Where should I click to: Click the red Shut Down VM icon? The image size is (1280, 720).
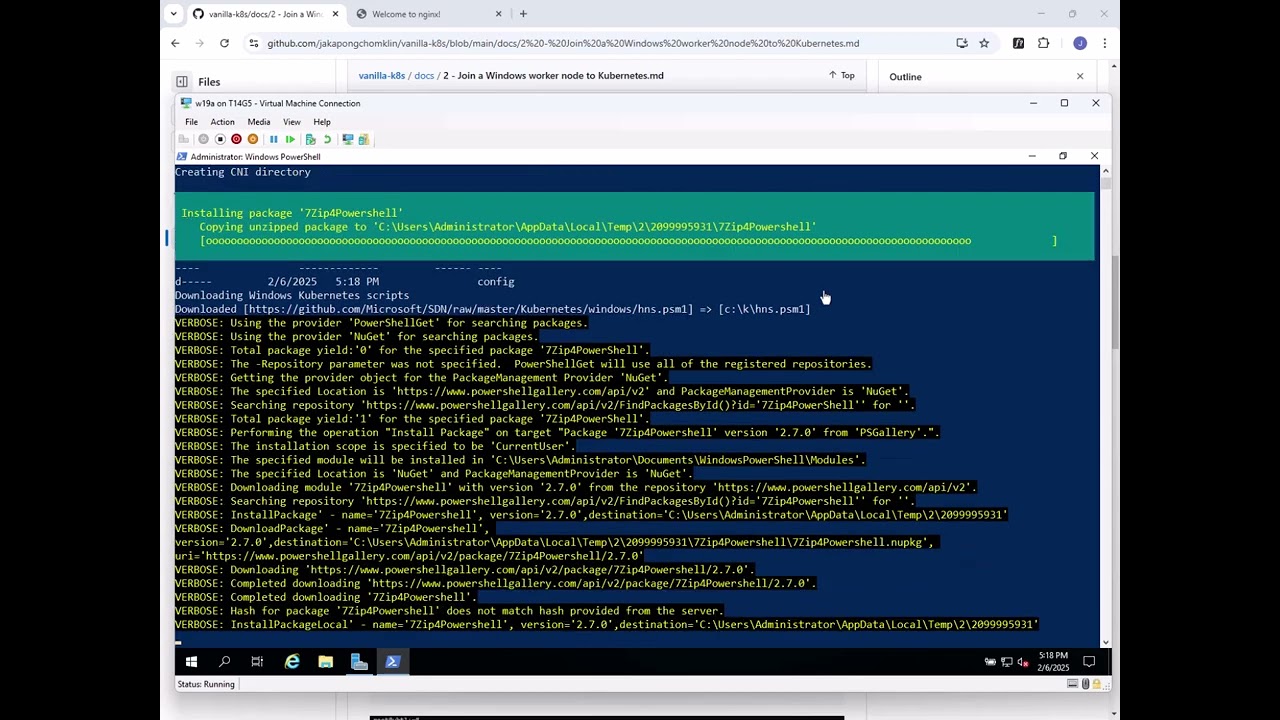click(x=236, y=139)
